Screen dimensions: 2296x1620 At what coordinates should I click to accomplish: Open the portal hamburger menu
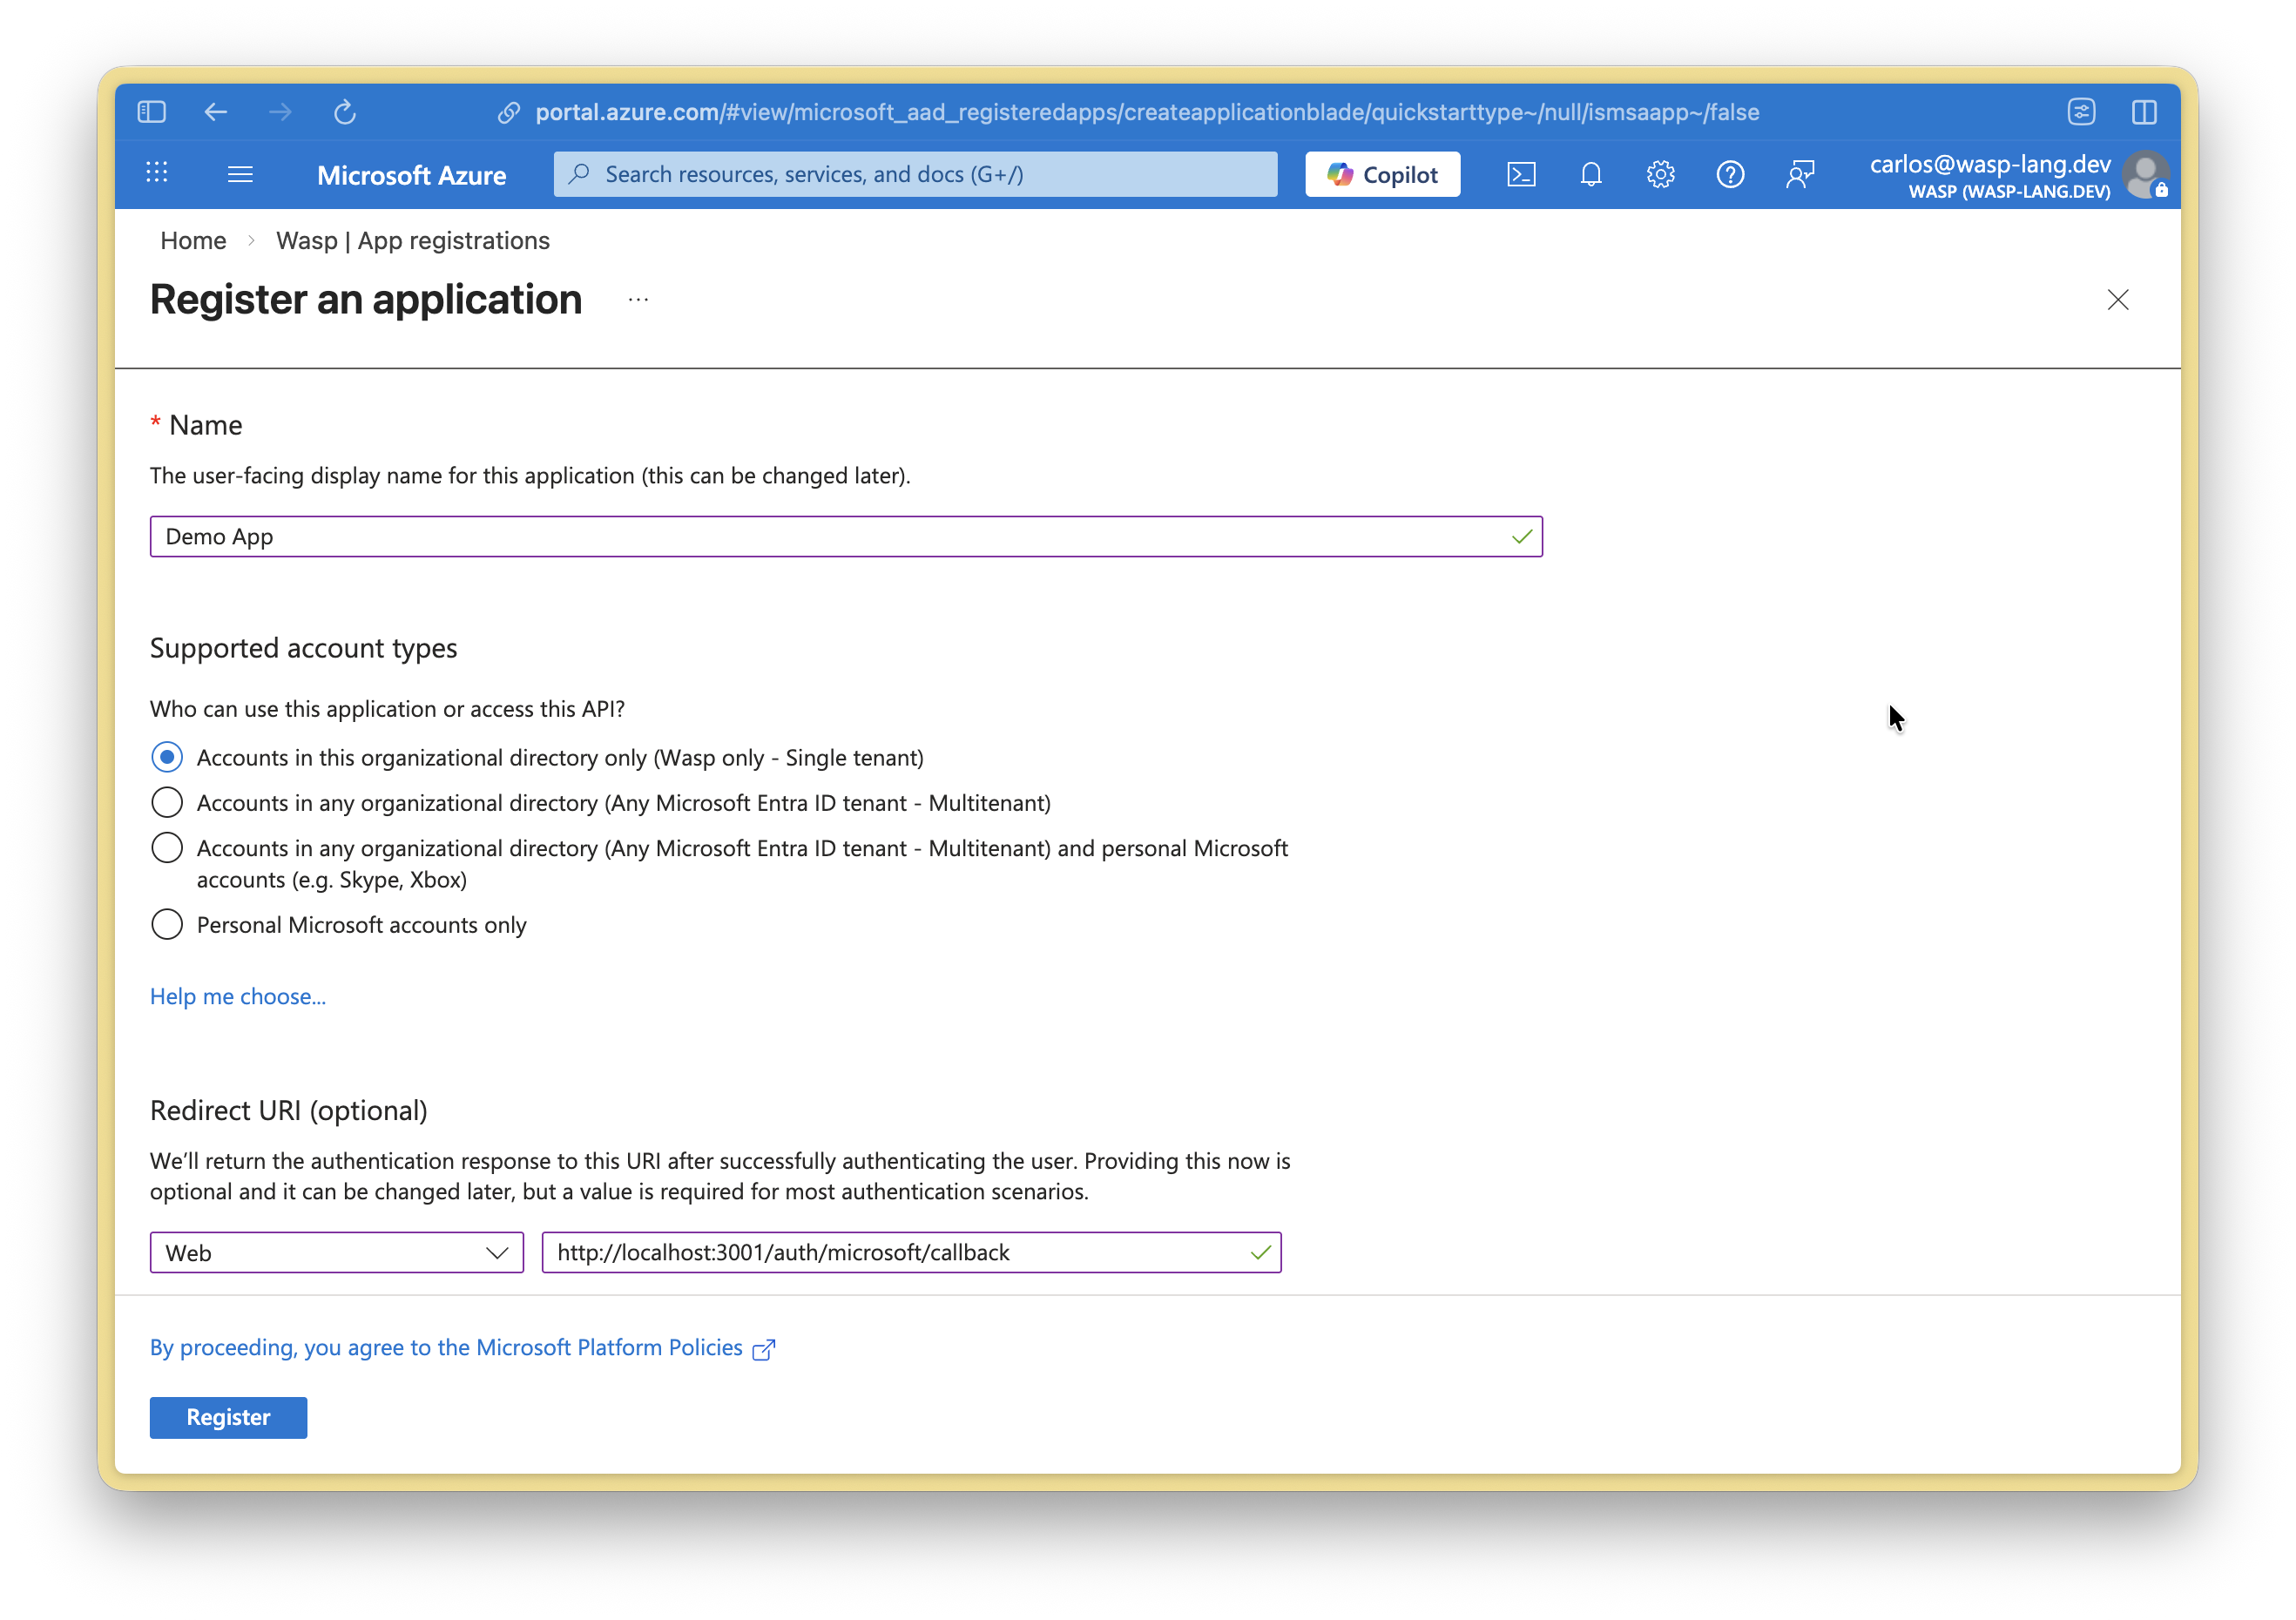(240, 173)
